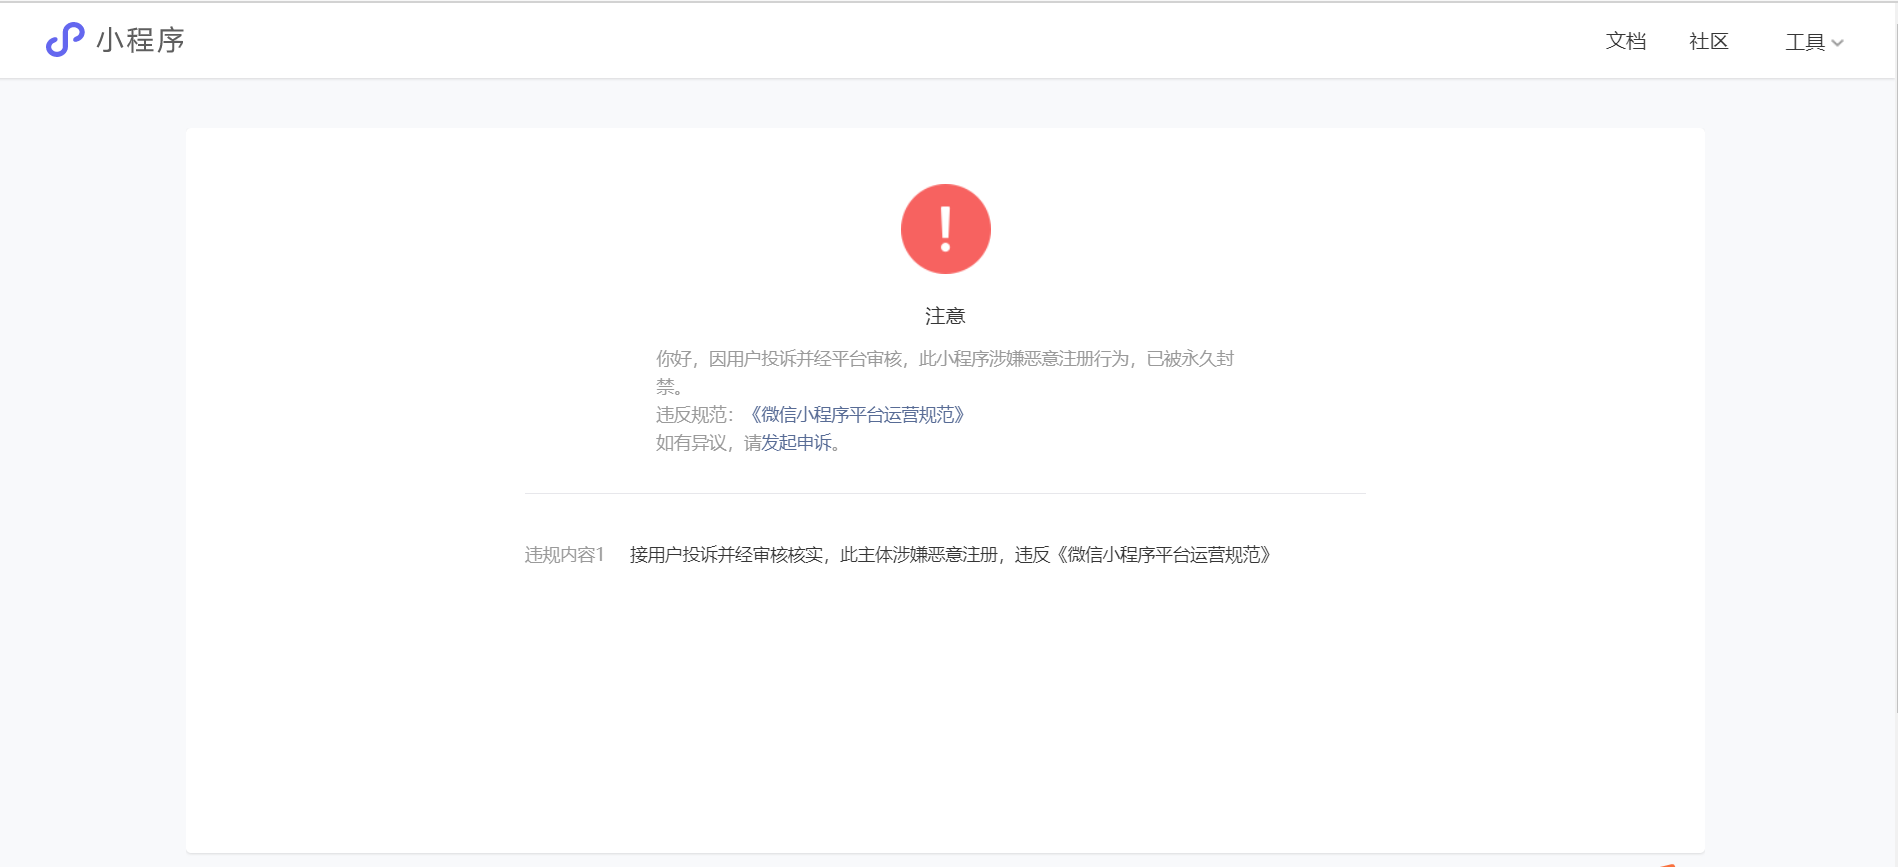Click the ban notice paragraph starting 你好
Image resolution: width=1898 pixels, height=867 pixels.
click(945, 372)
